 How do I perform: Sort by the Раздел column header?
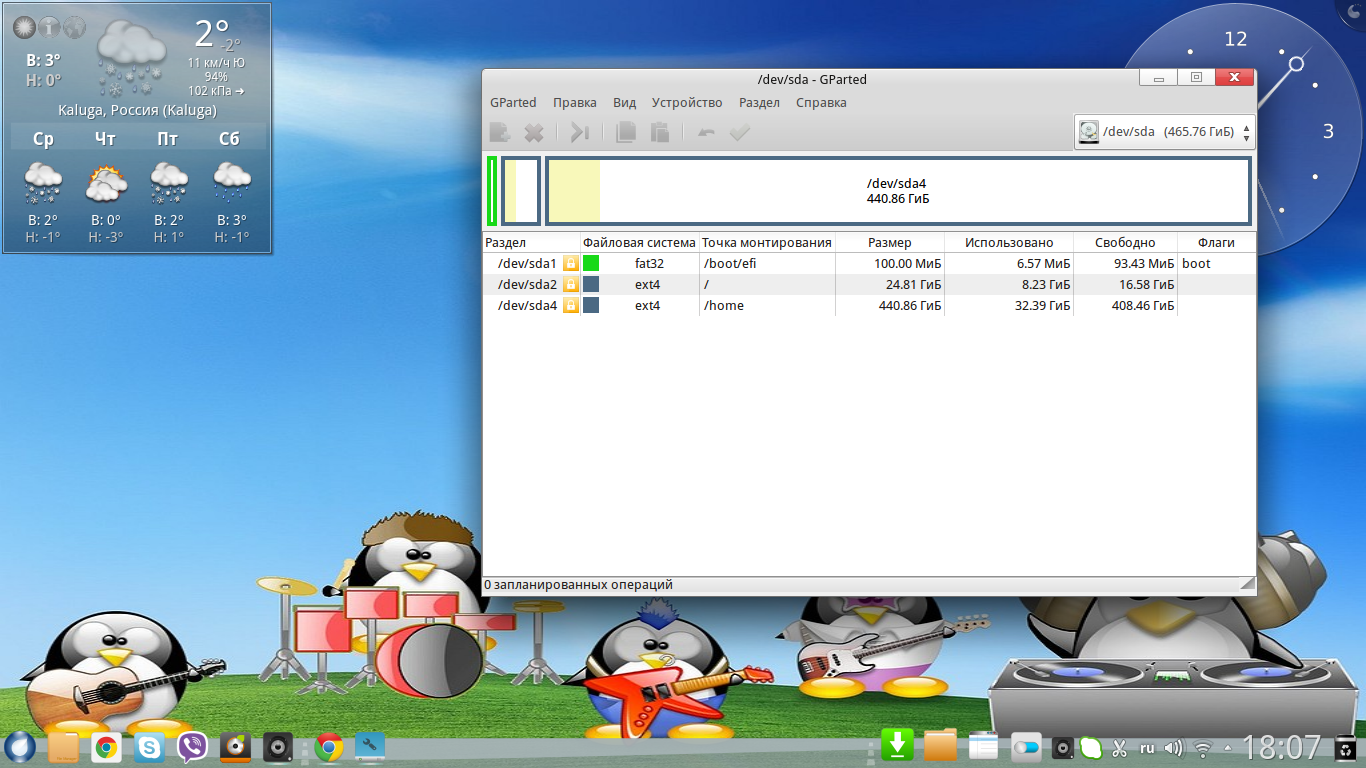[x=531, y=243]
